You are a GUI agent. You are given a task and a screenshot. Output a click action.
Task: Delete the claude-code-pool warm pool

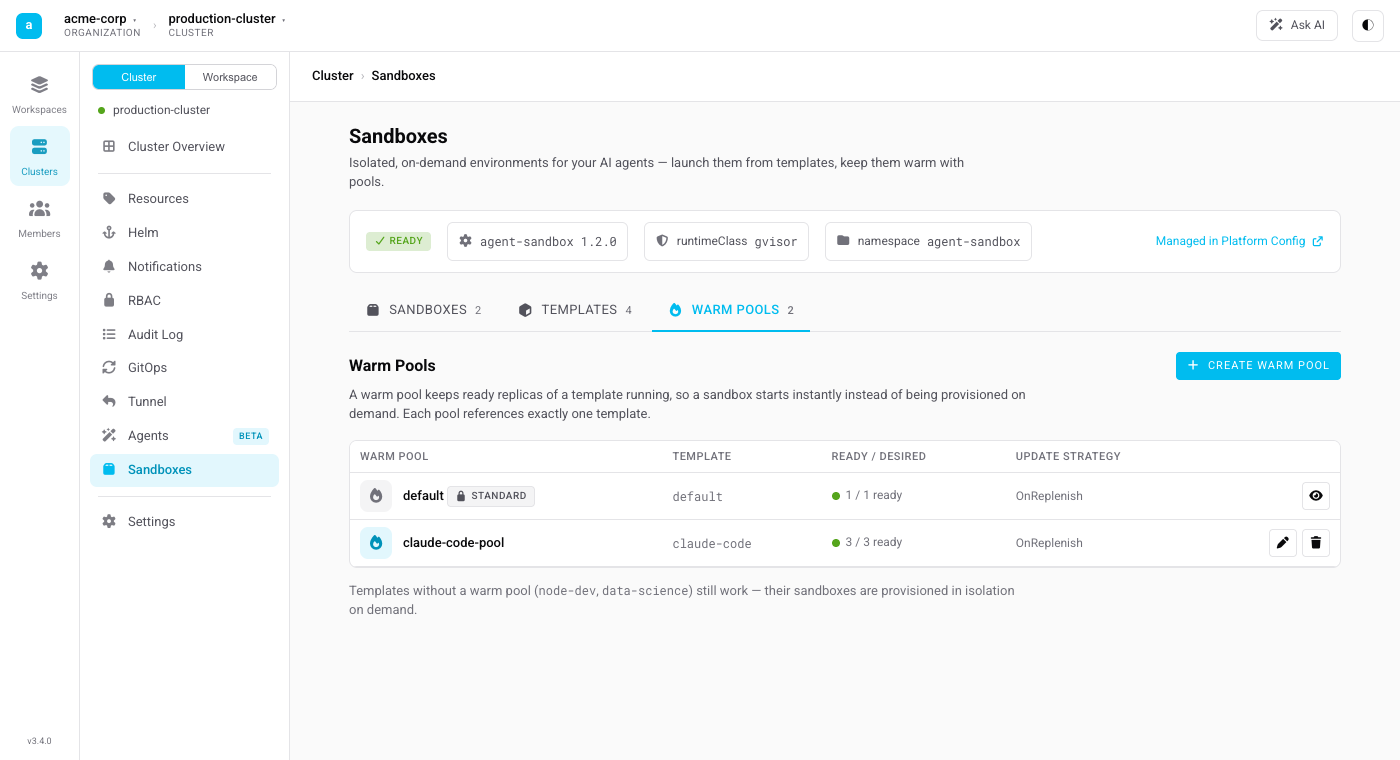click(x=1316, y=543)
